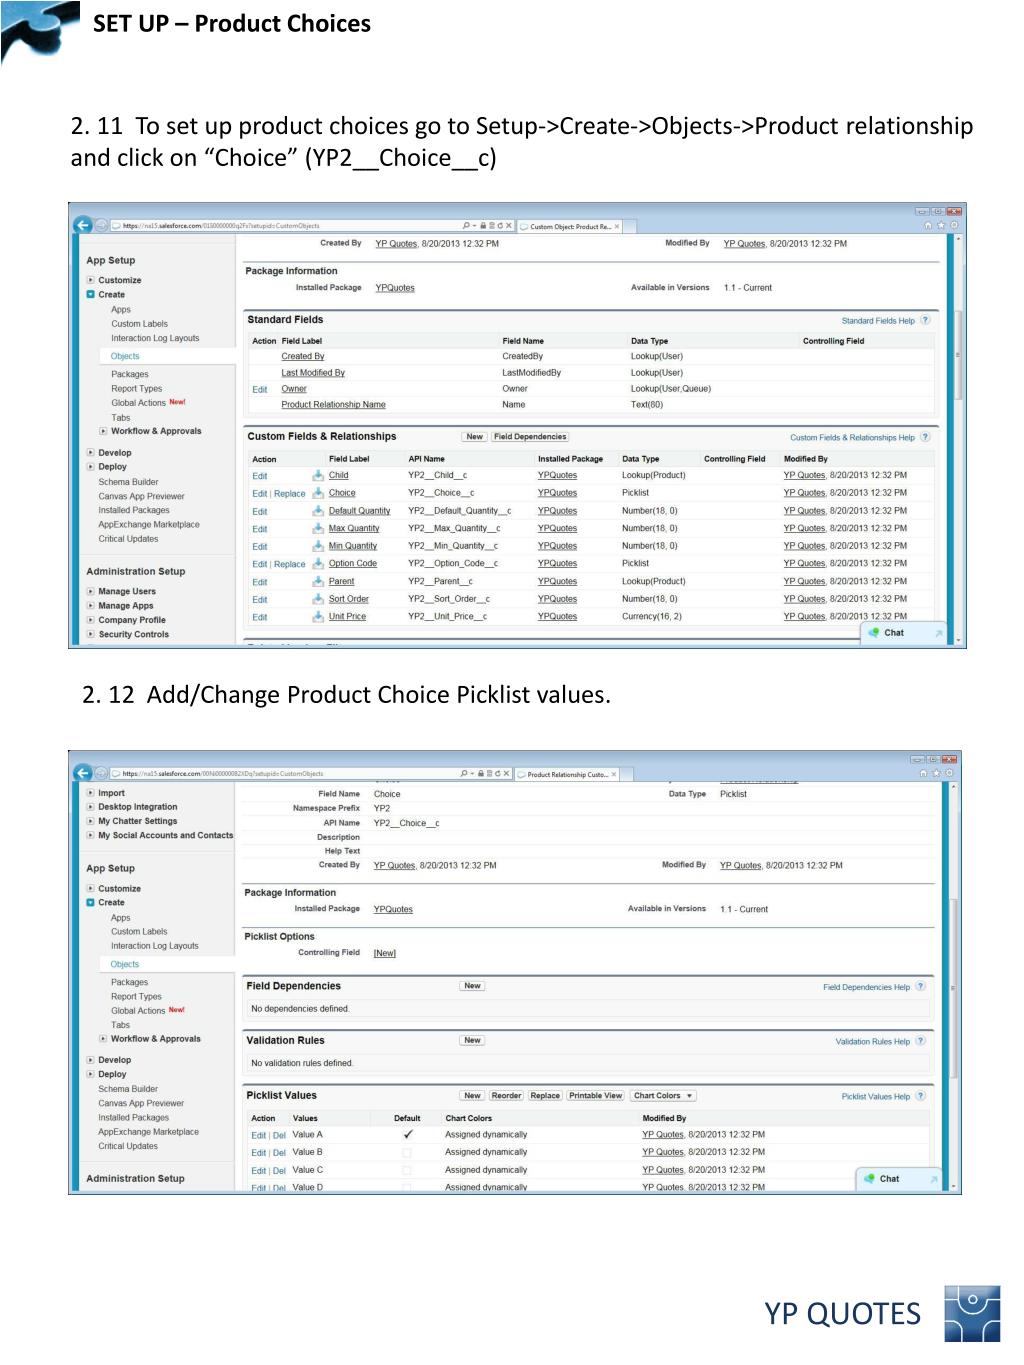Image resolution: width=1024 pixels, height=1365 pixels.
Task: Expand Workflow & Approvals in Custom Object window
Action: click(x=104, y=432)
